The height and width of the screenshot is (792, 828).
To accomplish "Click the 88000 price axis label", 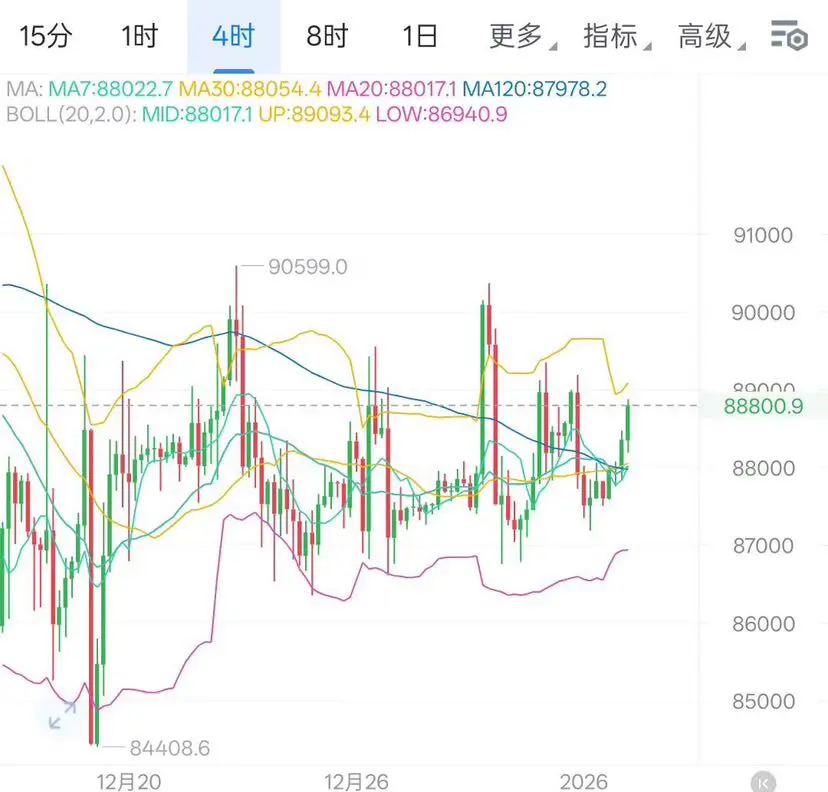I will [763, 468].
